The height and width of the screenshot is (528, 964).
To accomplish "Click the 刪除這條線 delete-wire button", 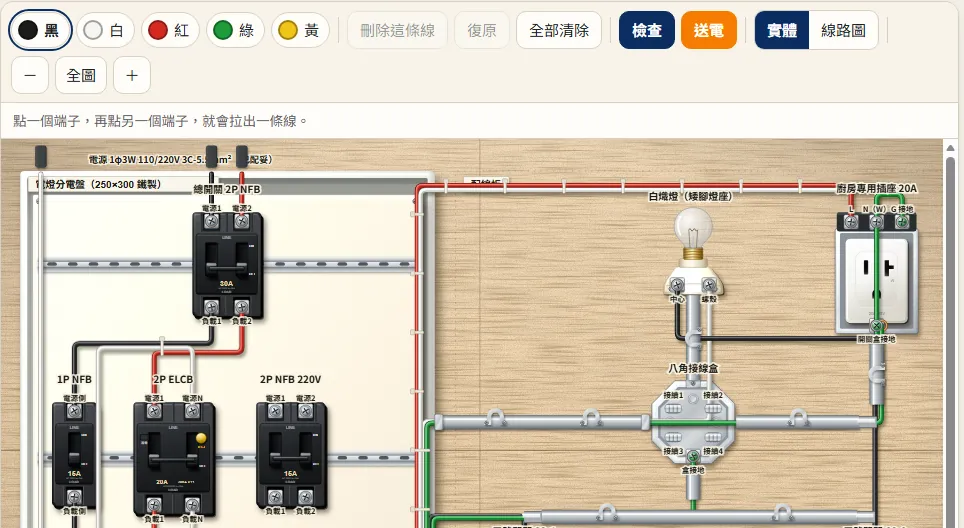I will [397, 30].
